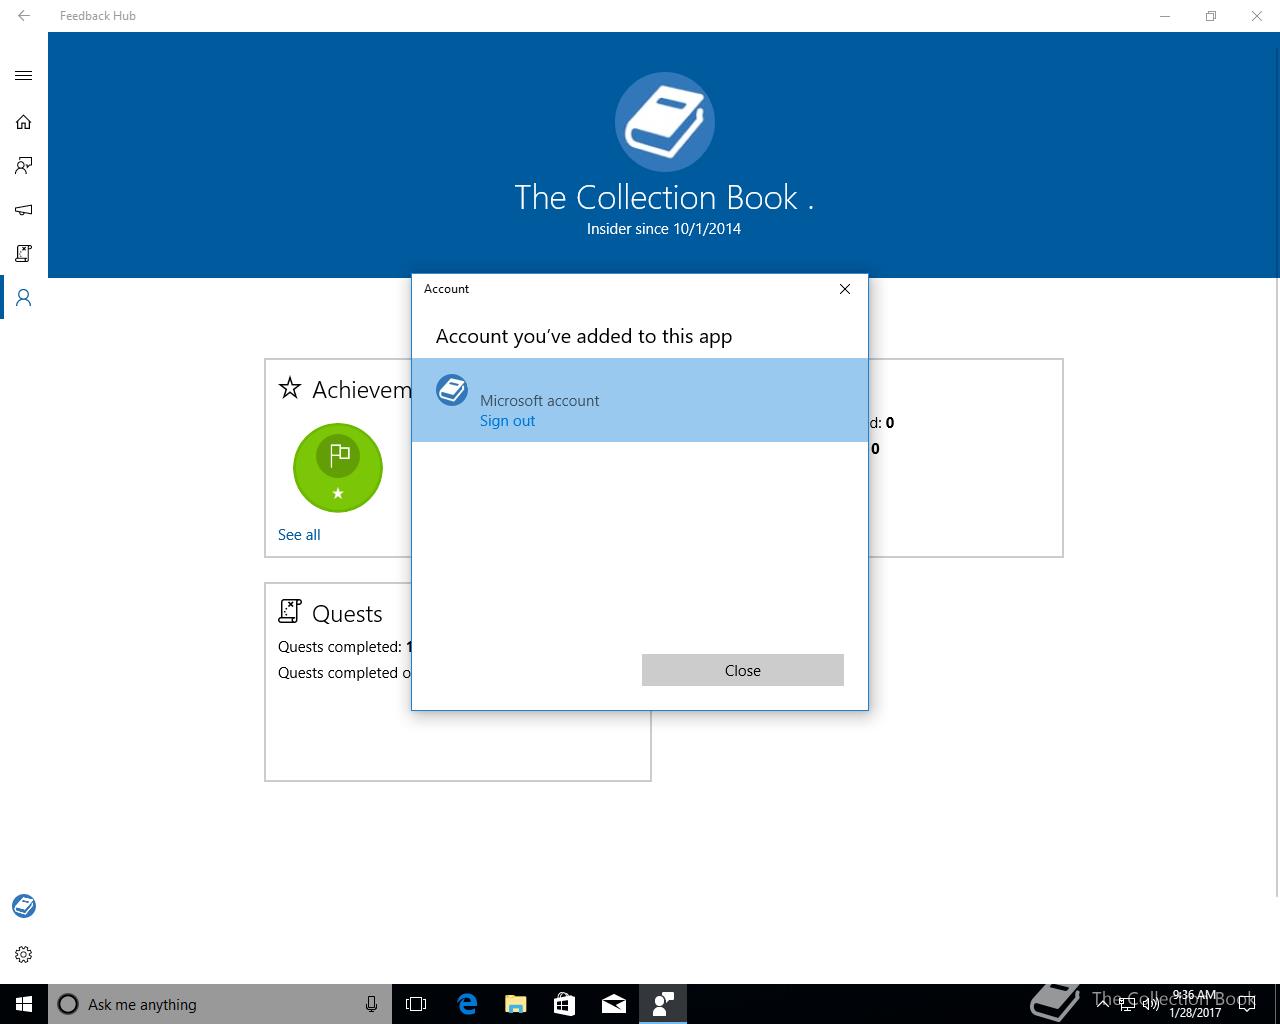Click the network icon in system tray
Image resolution: width=1280 pixels, height=1024 pixels.
coord(1127,1005)
